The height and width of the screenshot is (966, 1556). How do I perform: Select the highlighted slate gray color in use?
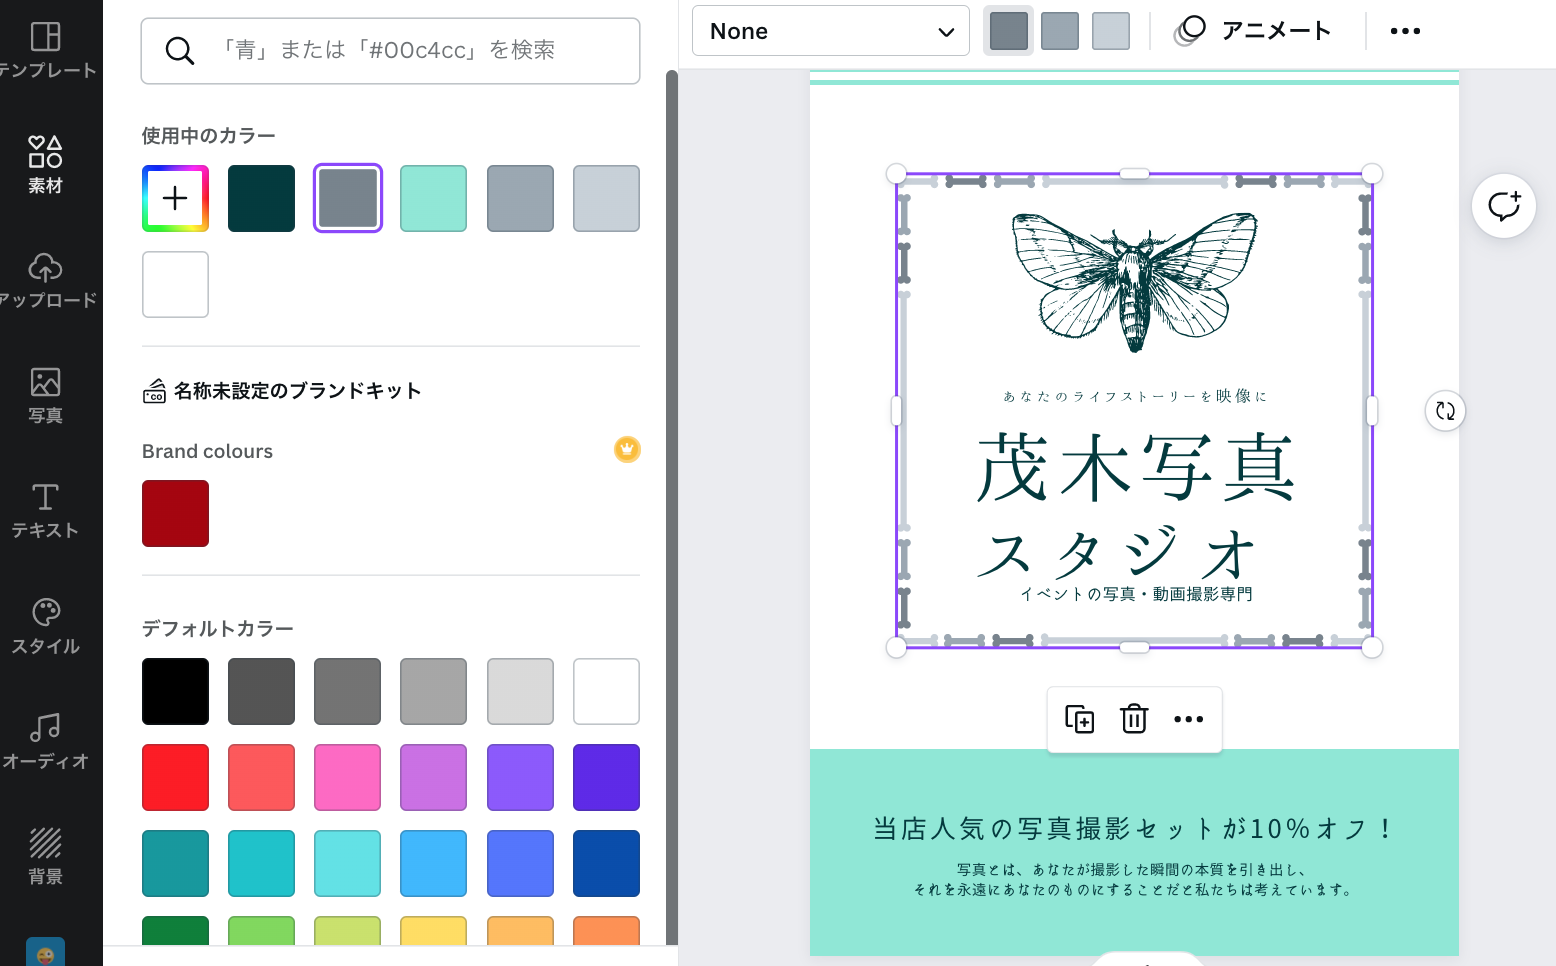[348, 198]
